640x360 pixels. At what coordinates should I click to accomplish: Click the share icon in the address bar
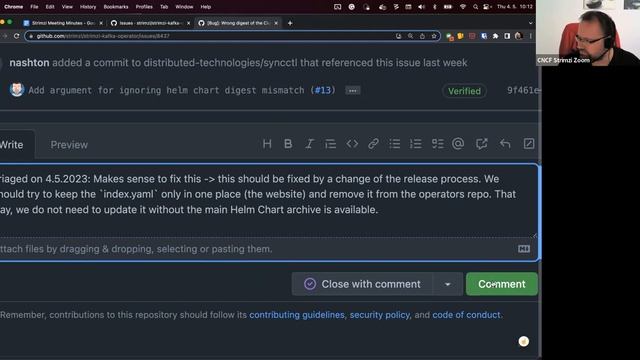tap(422, 36)
